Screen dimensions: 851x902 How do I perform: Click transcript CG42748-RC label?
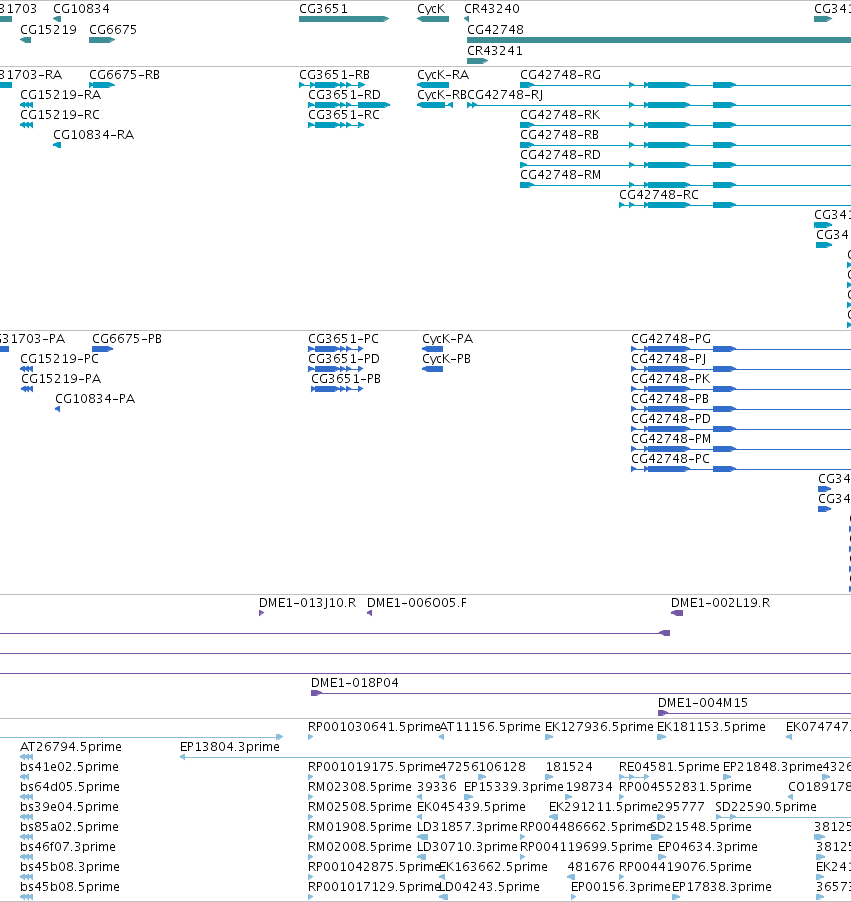tap(659, 194)
